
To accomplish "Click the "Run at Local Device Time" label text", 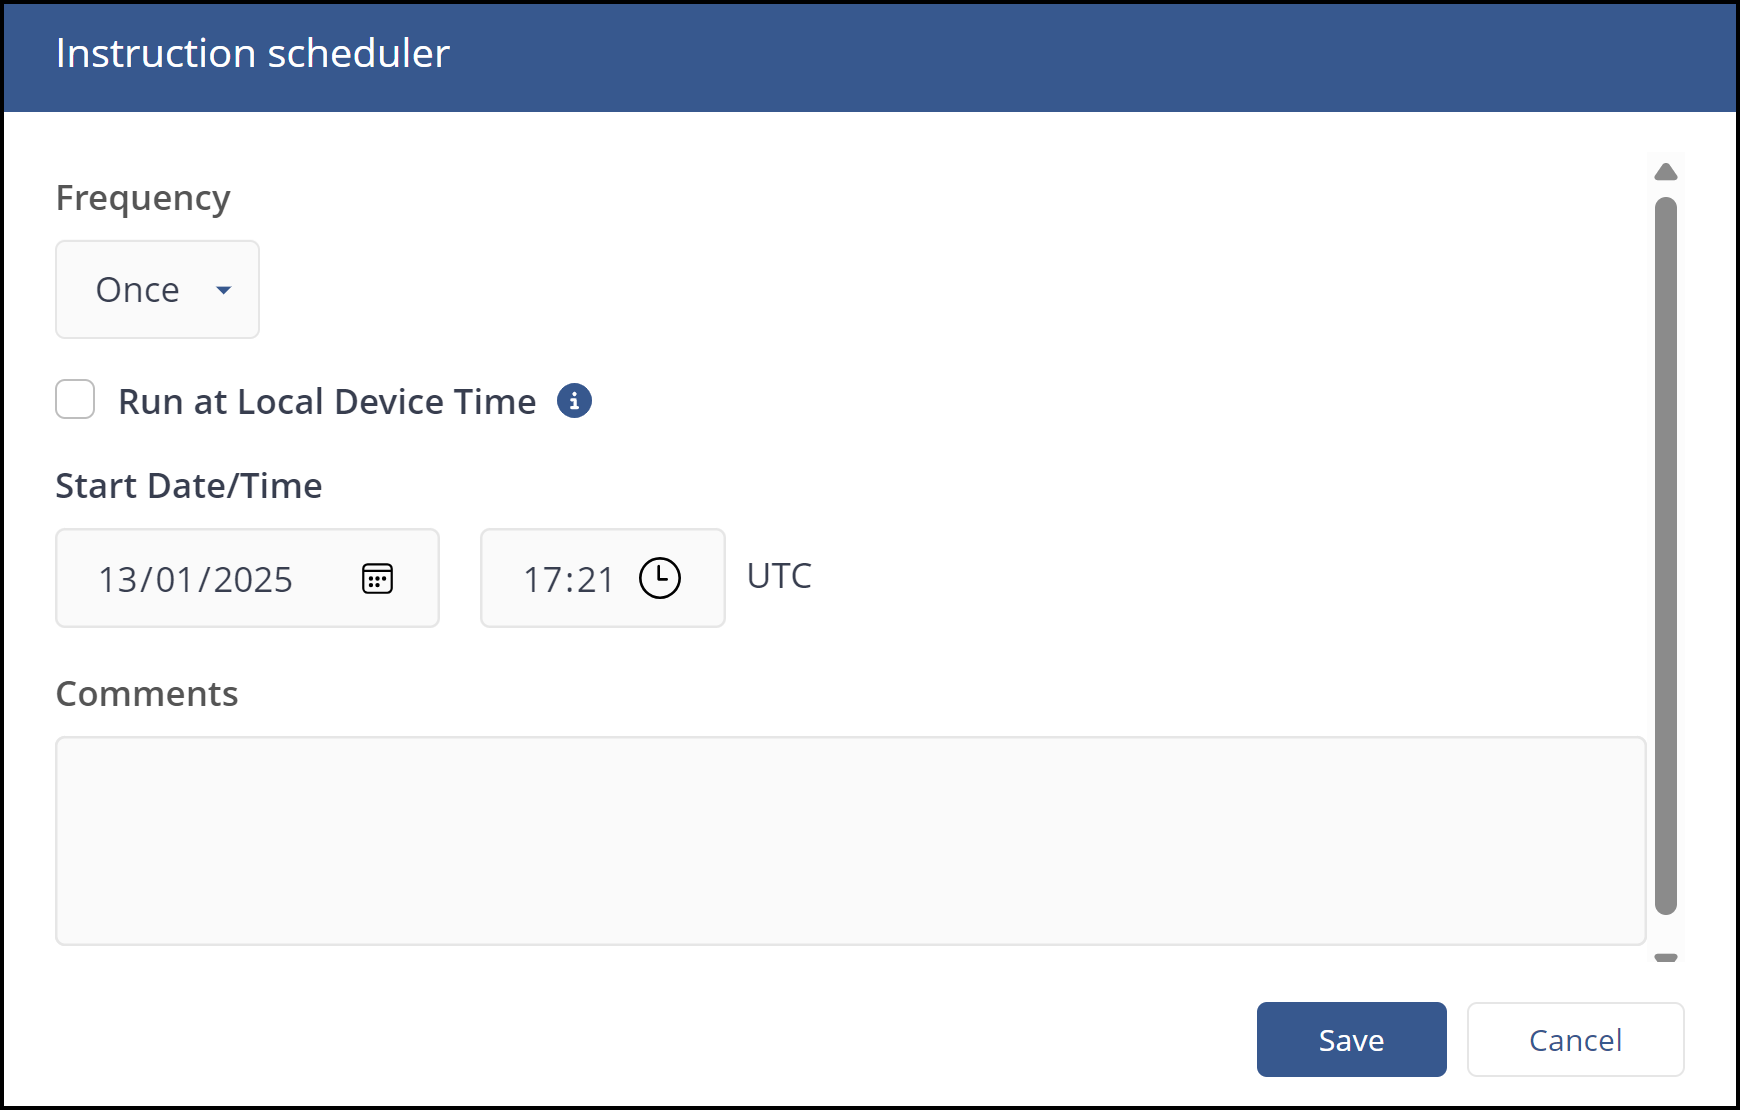I will [x=327, y=402].
